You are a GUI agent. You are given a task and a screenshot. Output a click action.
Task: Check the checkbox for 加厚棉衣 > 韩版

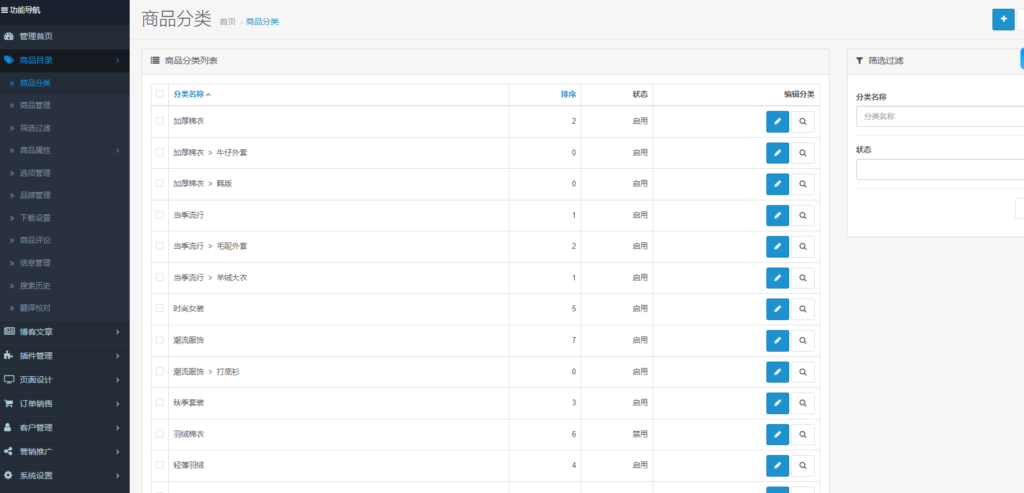pos(159,184)
